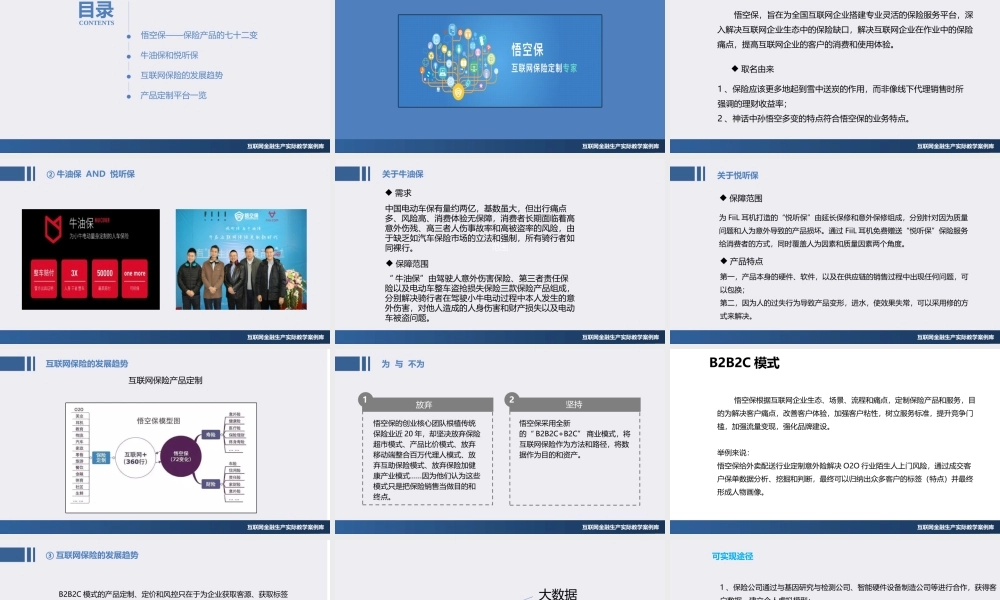Click the group photo of five men
Viewport: 1000px width, 600px height.
click(241, 260)
